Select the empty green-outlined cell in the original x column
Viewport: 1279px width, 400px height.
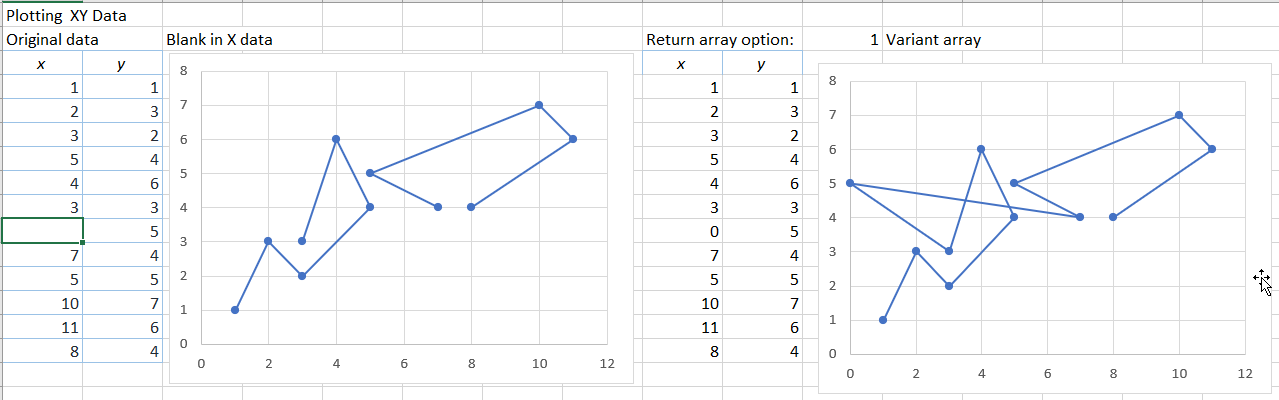point(42,231)
